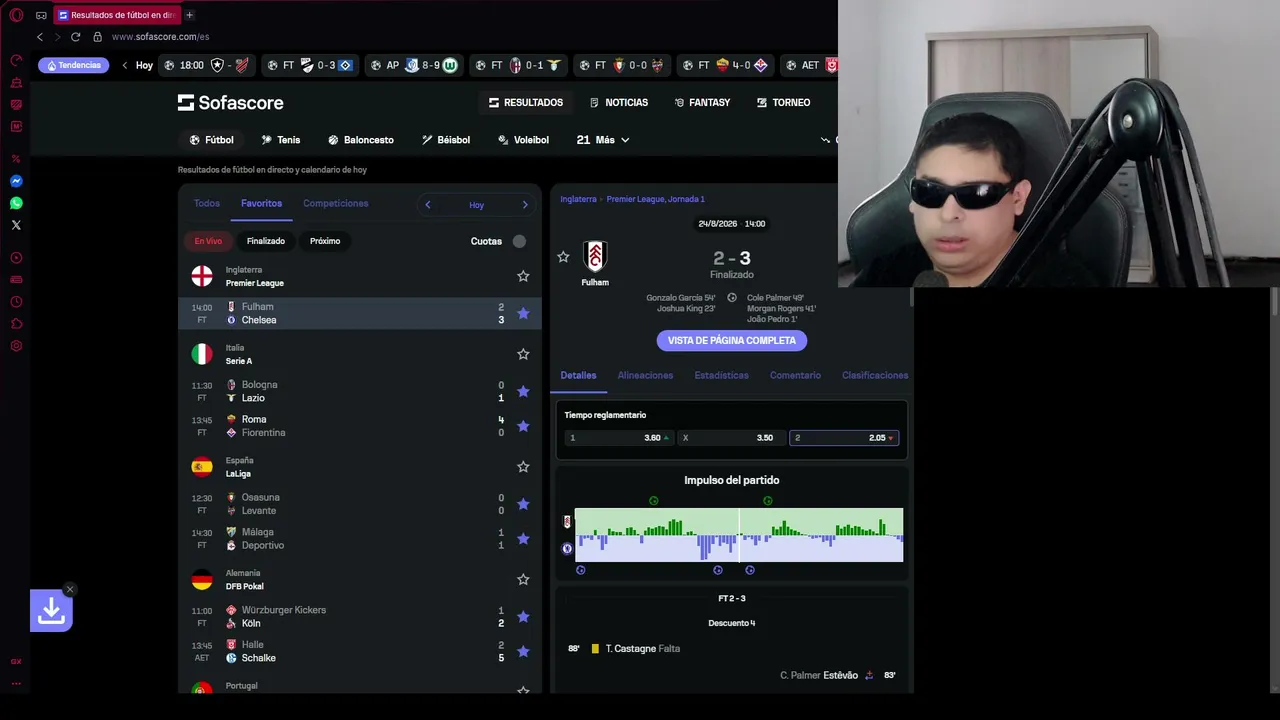Go to the previous day in date picker
The height and width of the screenshot is (720, 1280).
428,205
